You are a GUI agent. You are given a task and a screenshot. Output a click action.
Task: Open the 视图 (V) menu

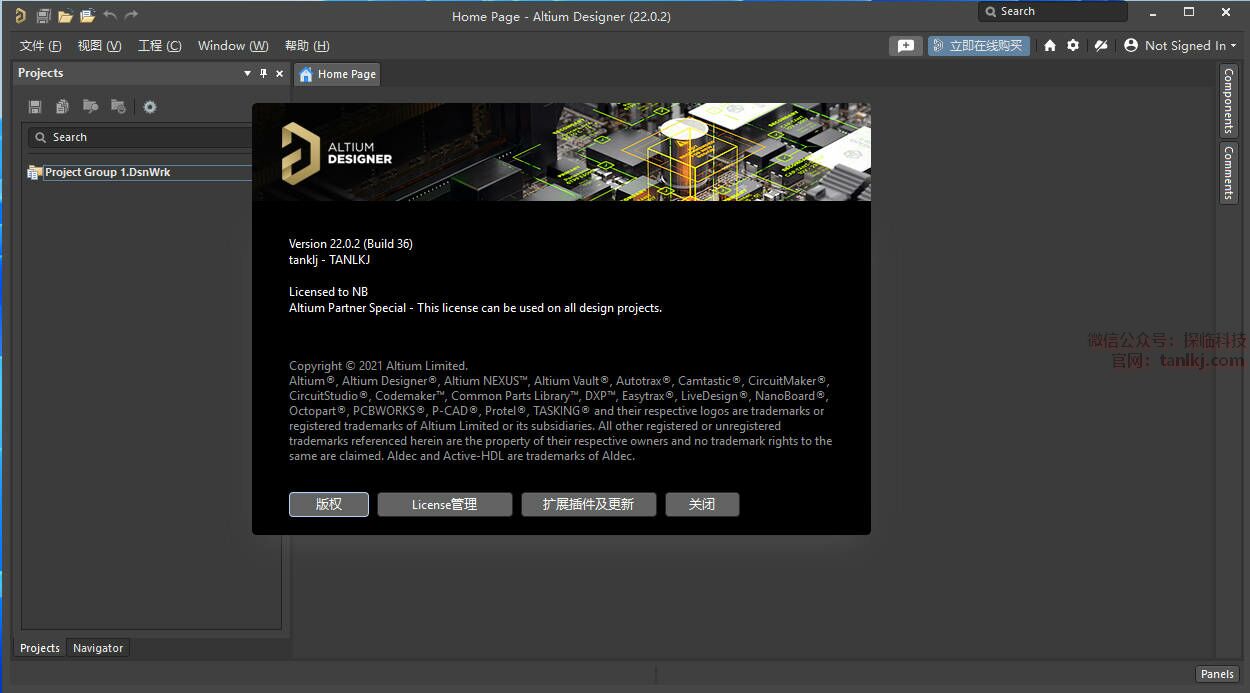click(99, 46)
